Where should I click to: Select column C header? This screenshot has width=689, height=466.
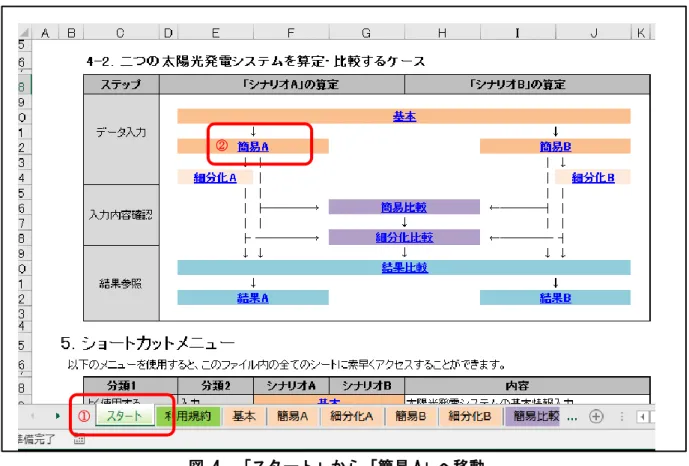120,33
